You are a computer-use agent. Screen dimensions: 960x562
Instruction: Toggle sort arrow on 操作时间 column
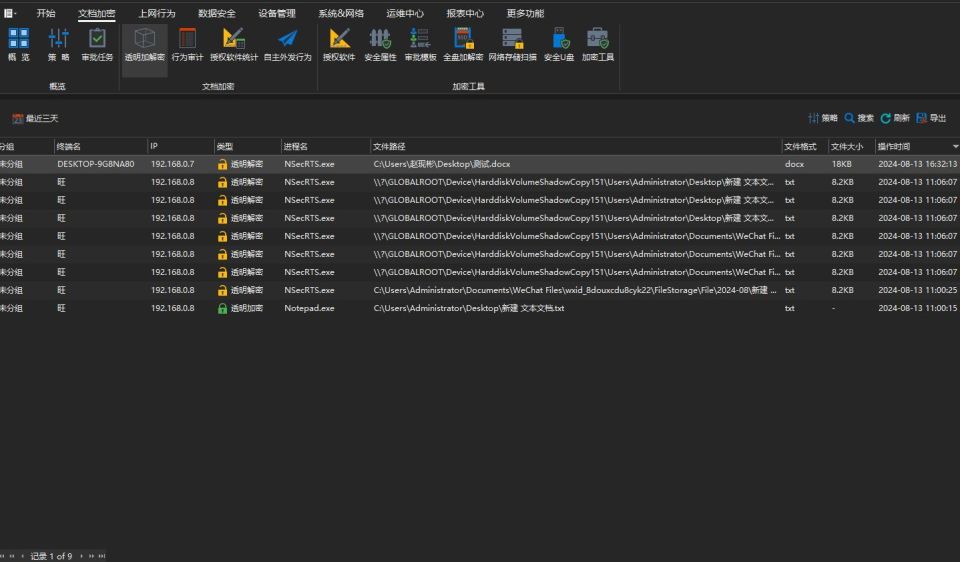[955, 146]
